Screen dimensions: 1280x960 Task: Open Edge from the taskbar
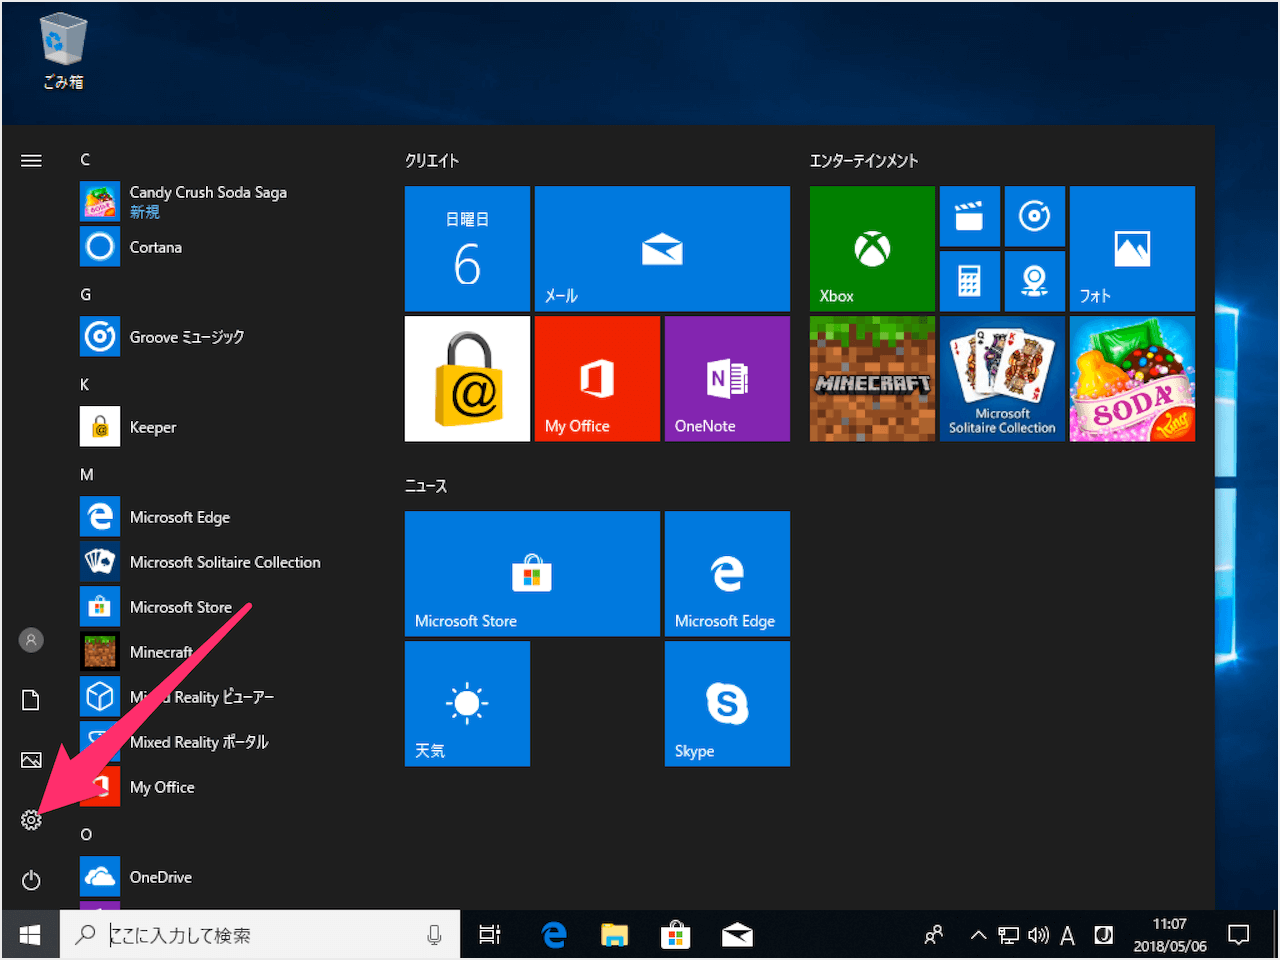tap(553, 935)
